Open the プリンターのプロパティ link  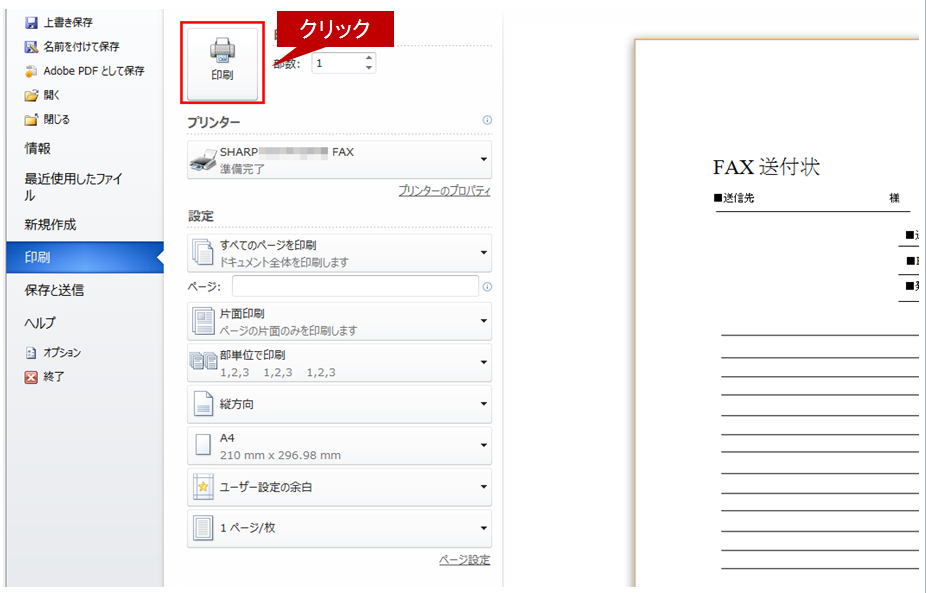point(444,191)
